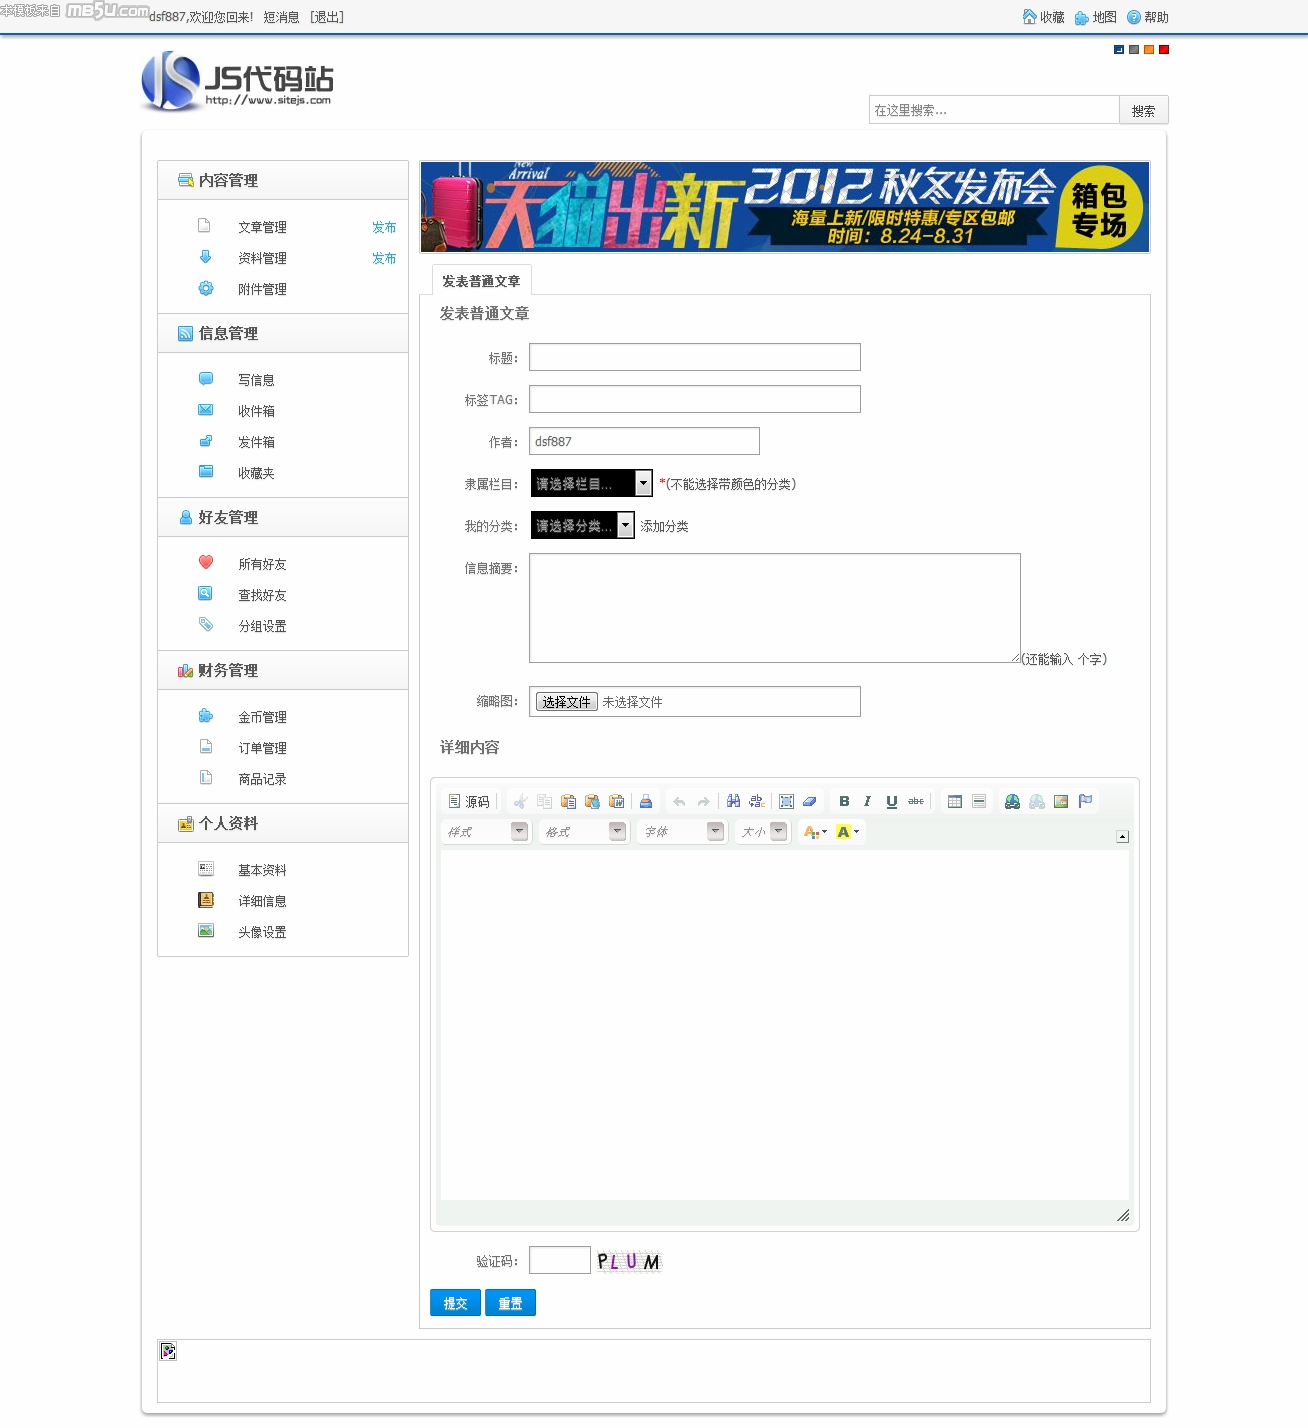Open Find with the binoculars icon
Screen dimensions: 1308x1428
click(733, 801)
